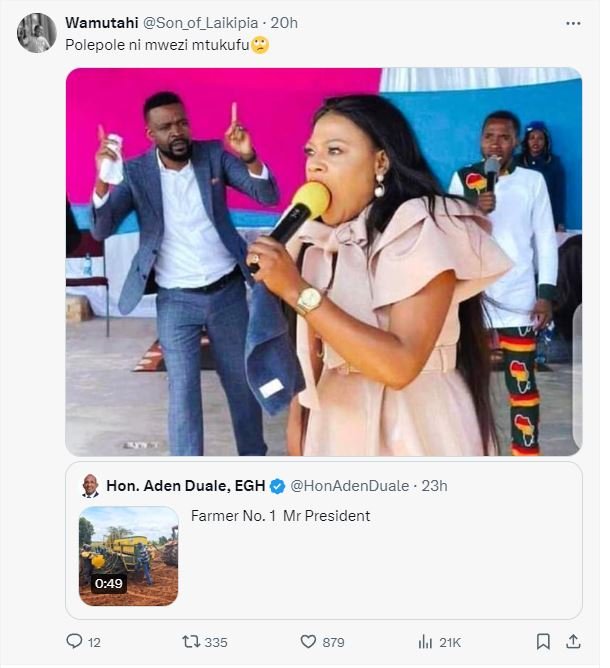Viewport: 610px width, 668px height.
Task: Repost this tweet via retweet icon
Action: [187, 641]
